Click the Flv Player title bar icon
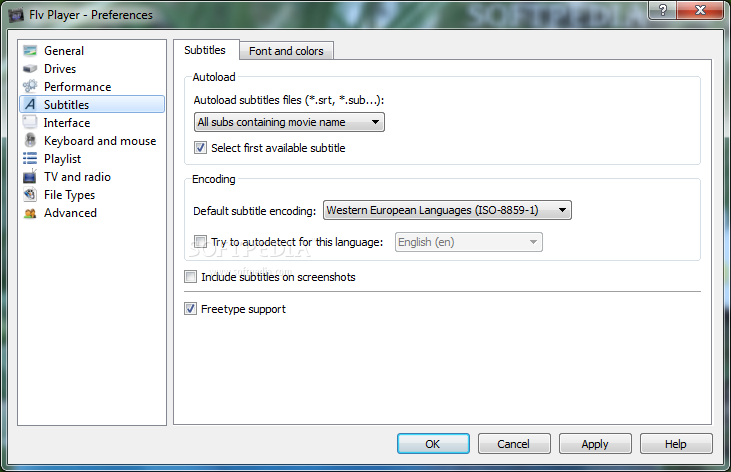 click(x=16, y=15)
